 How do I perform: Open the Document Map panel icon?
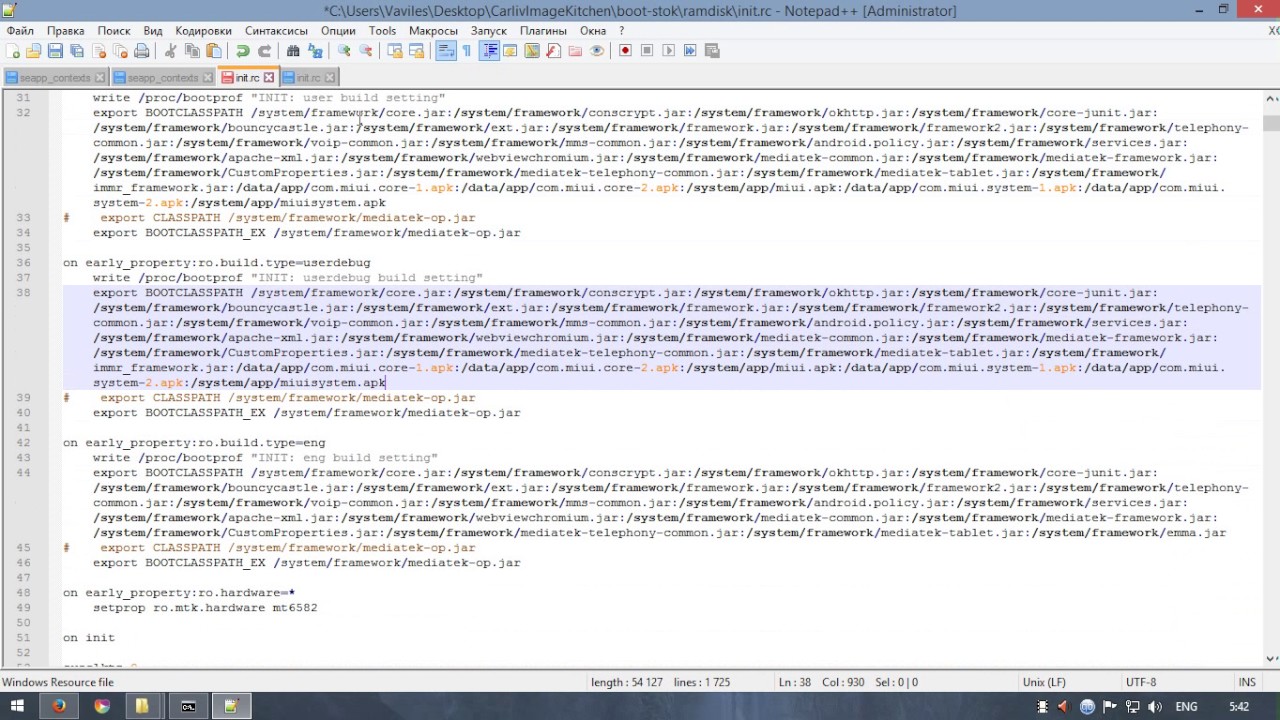click(x=532, y=51)
